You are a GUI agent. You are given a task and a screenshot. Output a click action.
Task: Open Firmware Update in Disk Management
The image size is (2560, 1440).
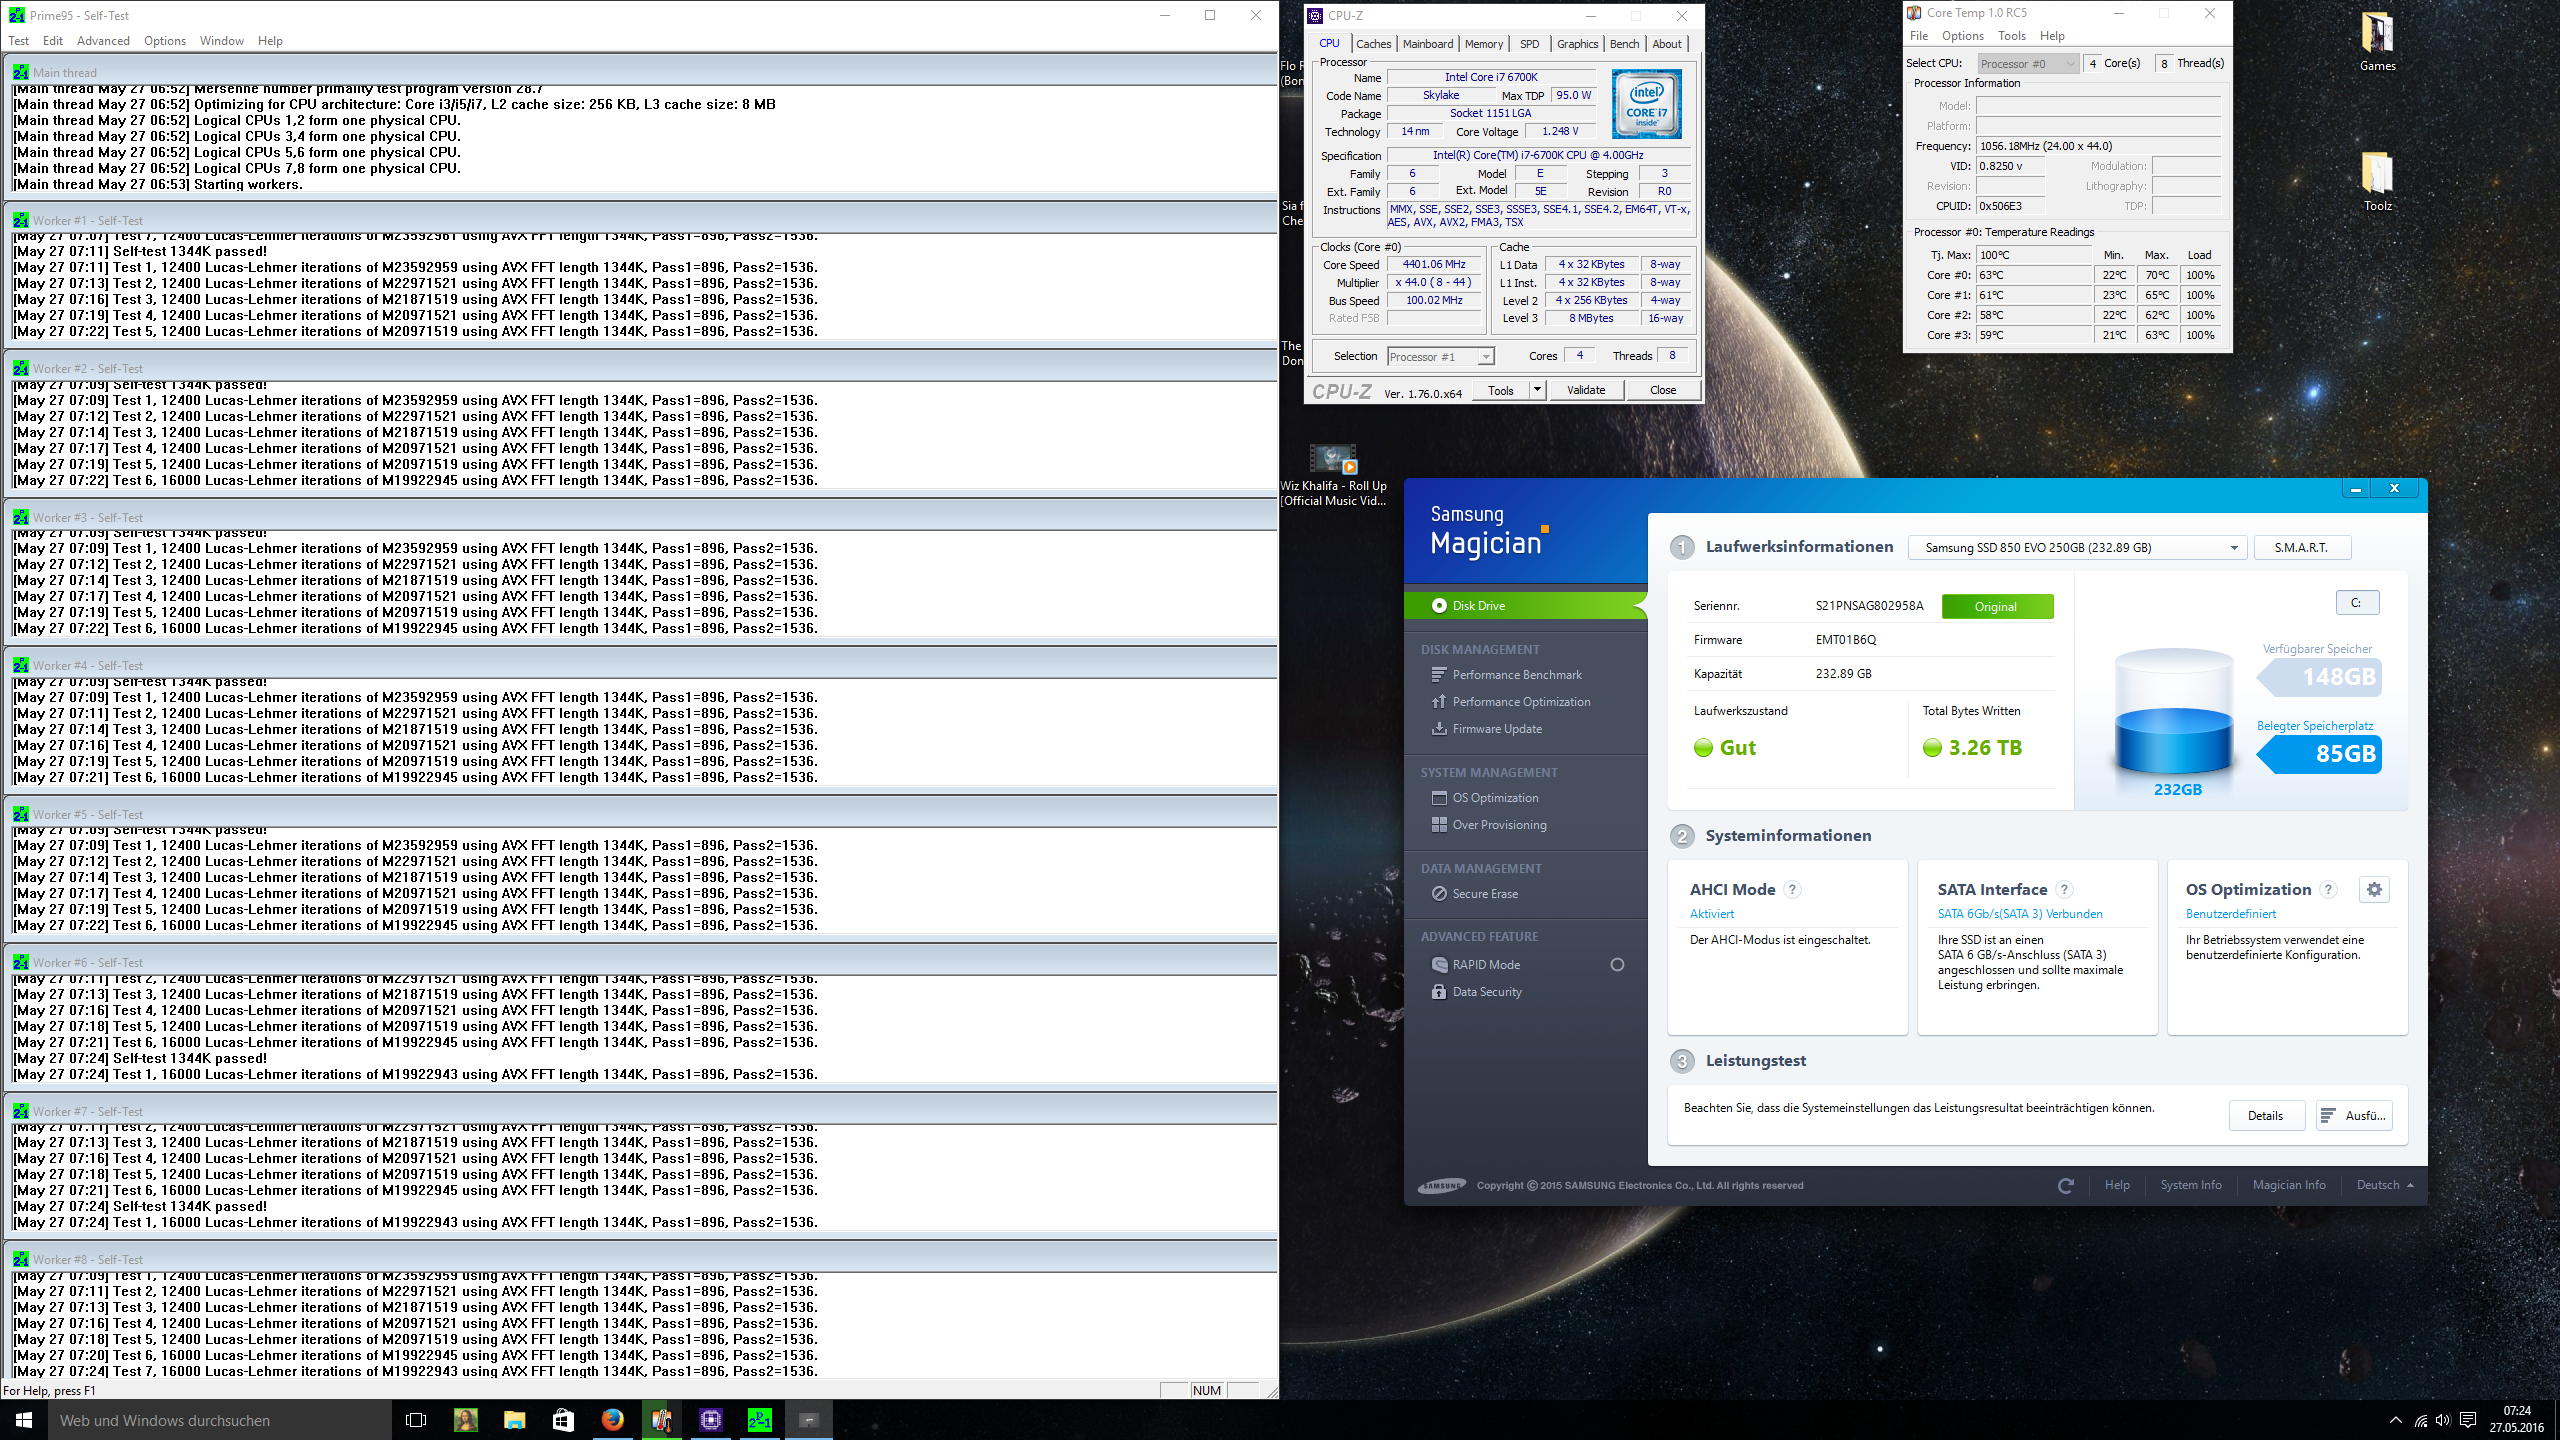click(1496, 729)
